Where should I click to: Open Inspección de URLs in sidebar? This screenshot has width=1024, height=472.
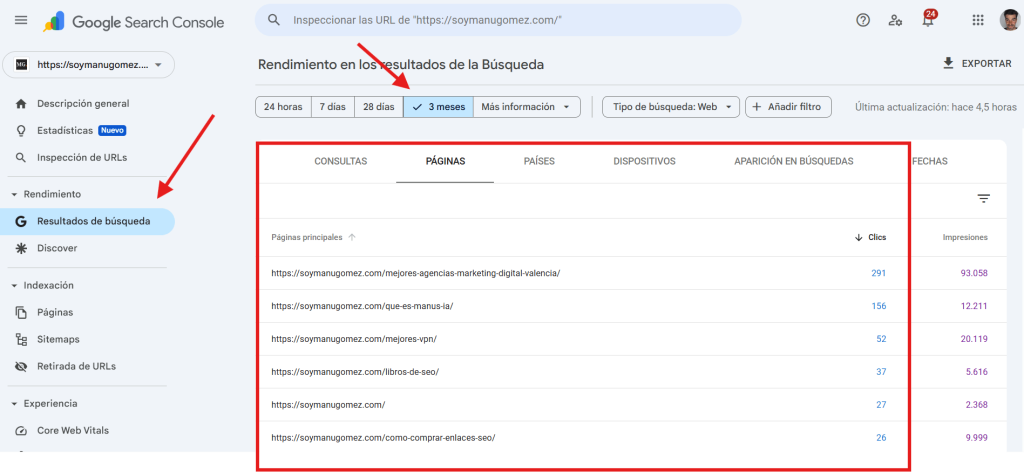82,157
